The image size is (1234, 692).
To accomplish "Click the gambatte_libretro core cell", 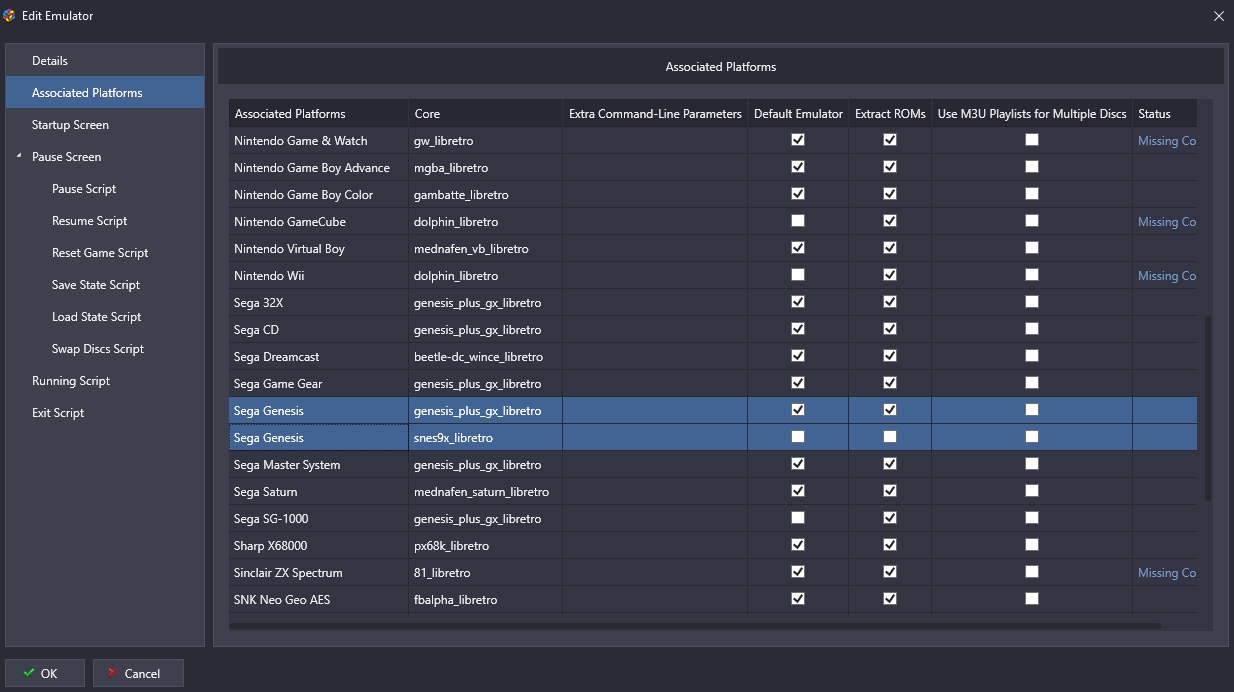I will pos(485,195).
